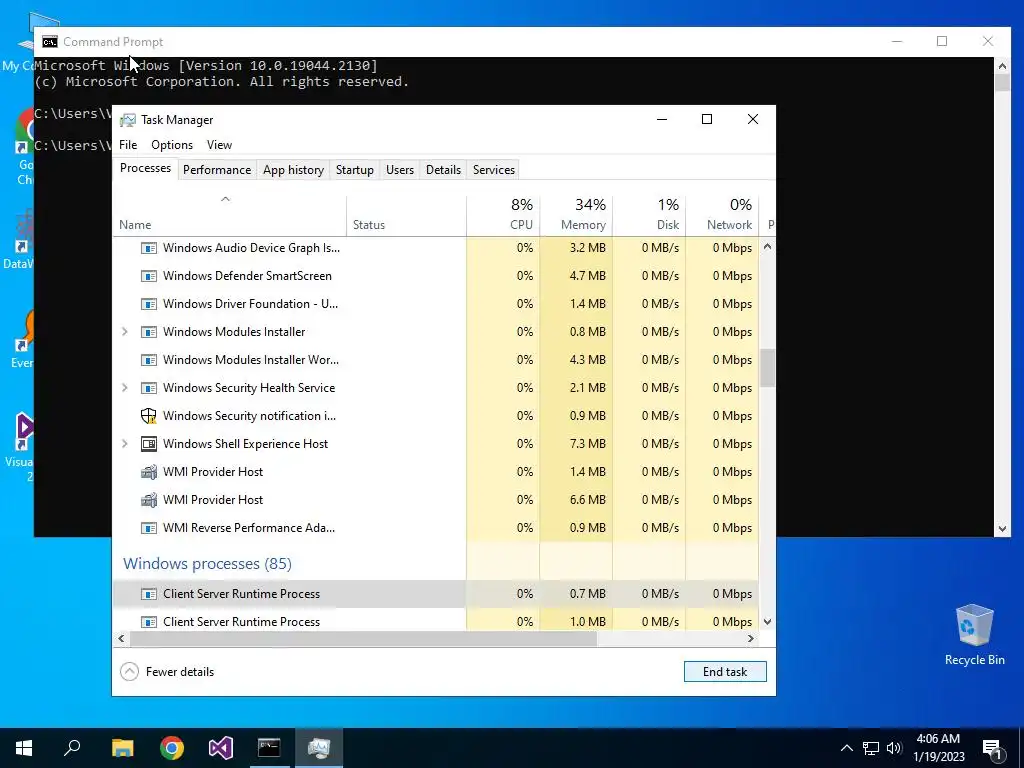Click Command Prompt scrollbar down arrow

tap(1002, 529)
